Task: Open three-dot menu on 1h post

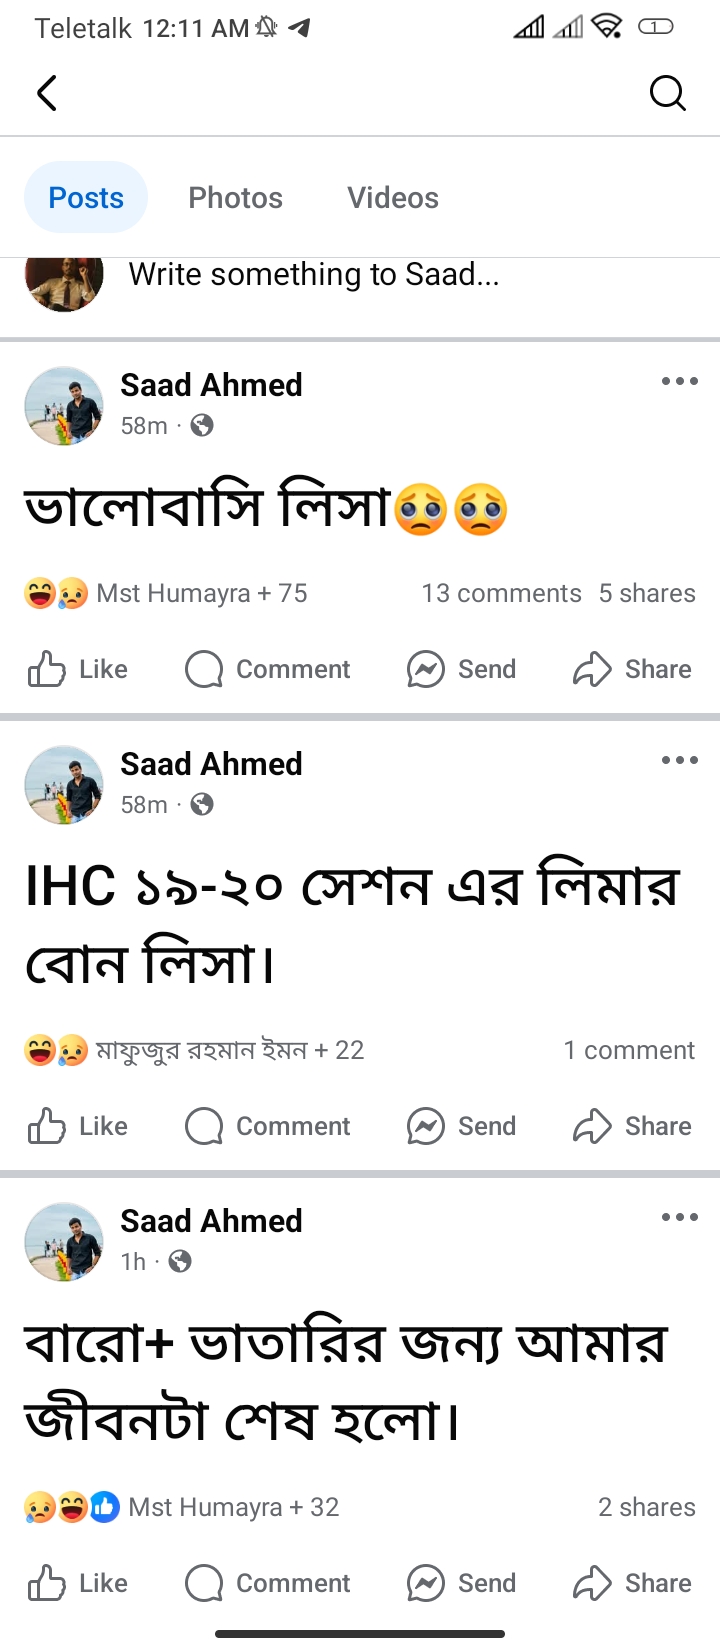Action: click(x=679, y=1217)
